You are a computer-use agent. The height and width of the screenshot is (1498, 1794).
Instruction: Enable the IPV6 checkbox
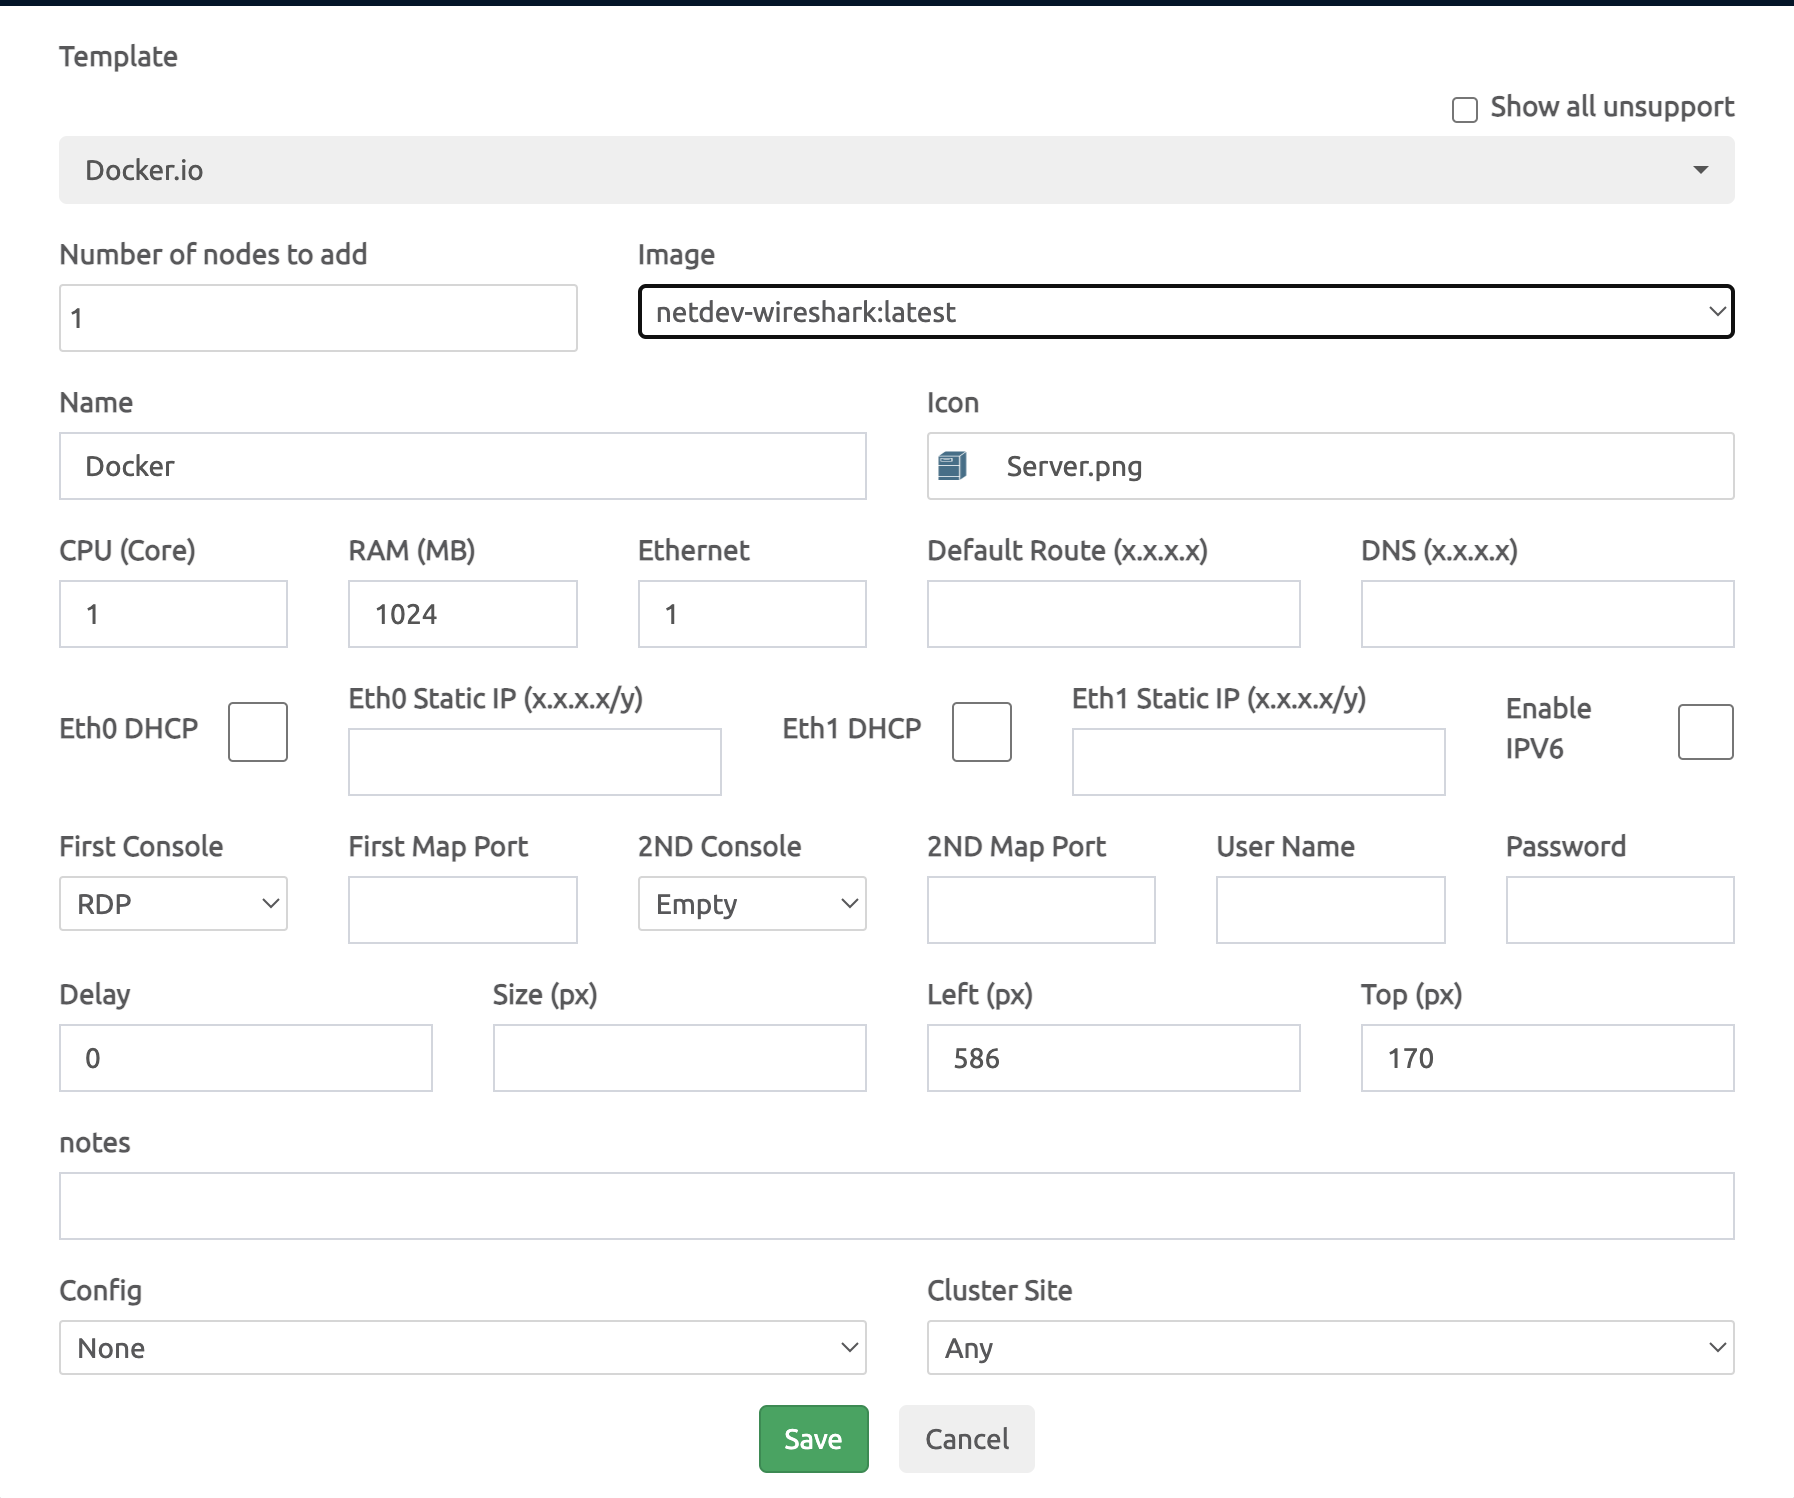pyautogui.click(x=1706, y=732)
